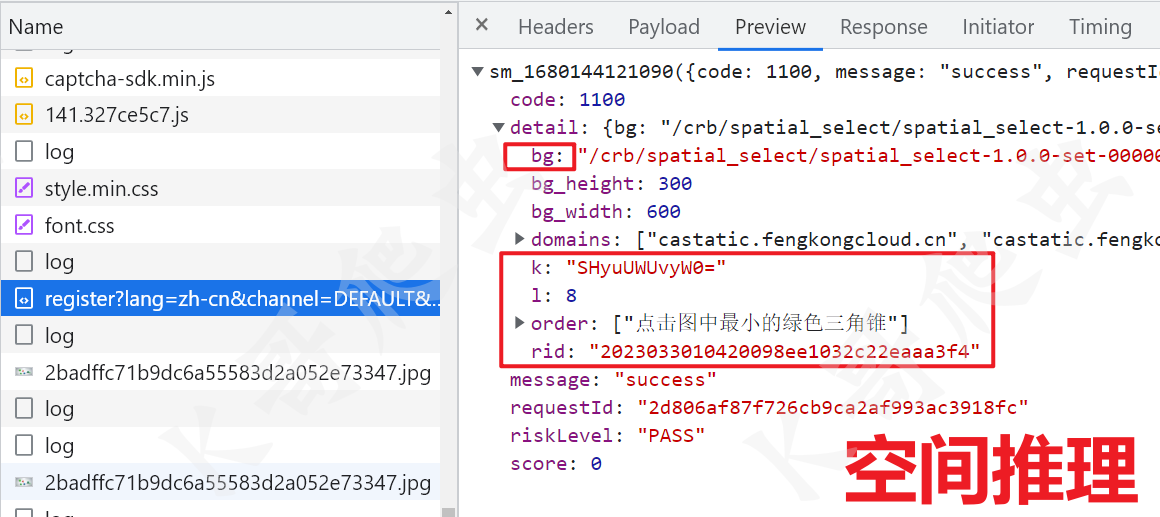Click the code: 1100 property
The image size is (1160, 517).
(567, 100)
